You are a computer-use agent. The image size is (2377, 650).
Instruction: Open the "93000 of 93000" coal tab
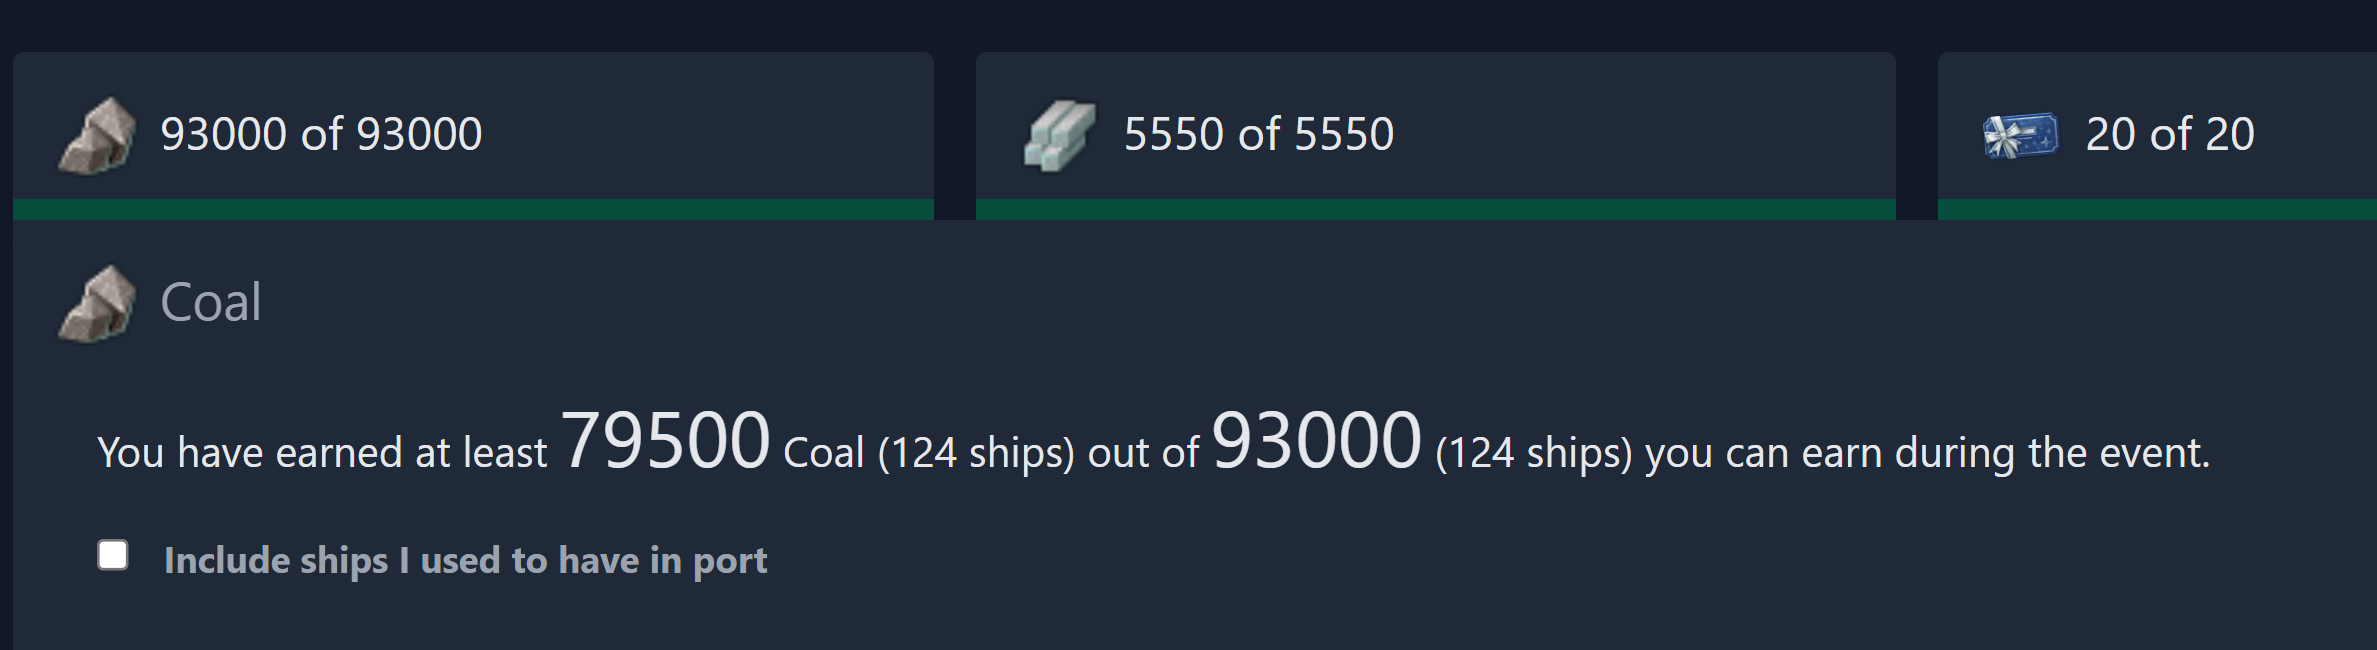click(321, 134)
